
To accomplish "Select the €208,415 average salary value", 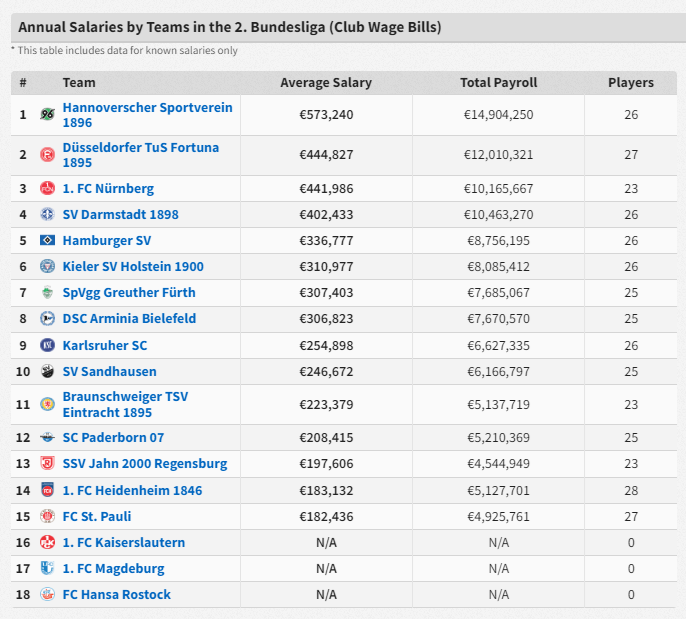I will (x=326, y=437).
